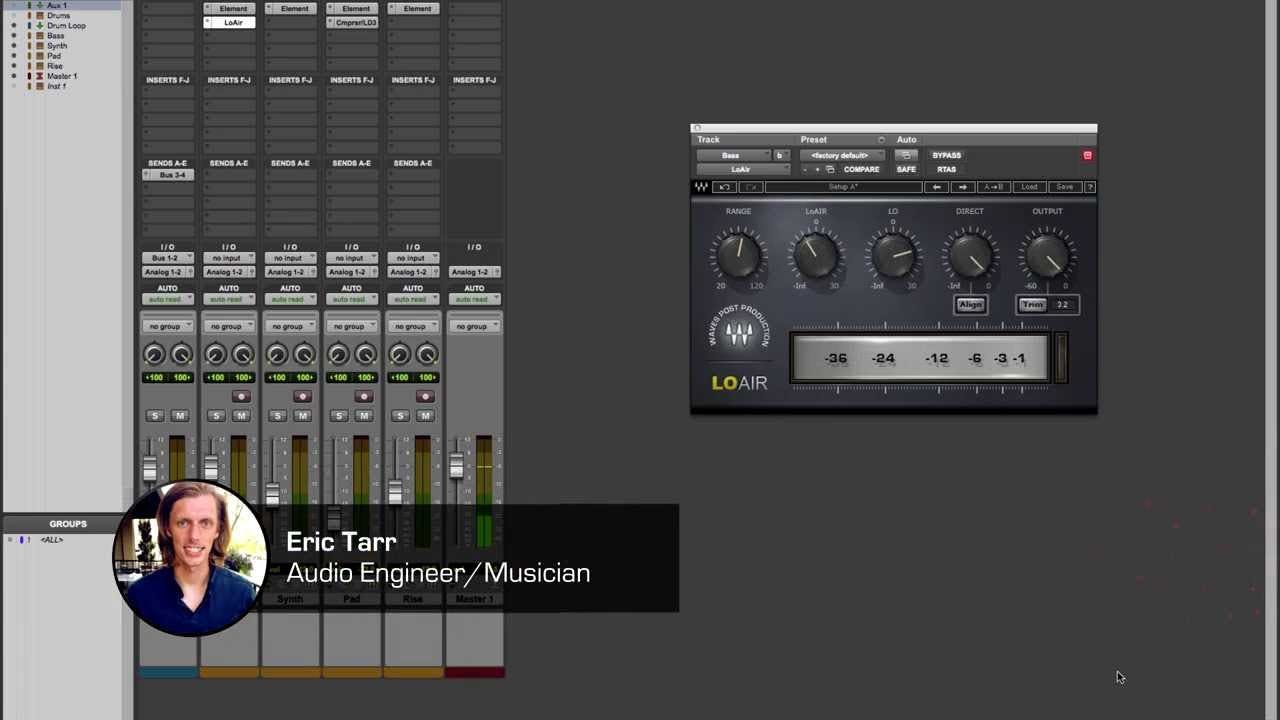Open the <factory default> preset dropdown
The image size is (1280, 720).
[x=842, y=155]
